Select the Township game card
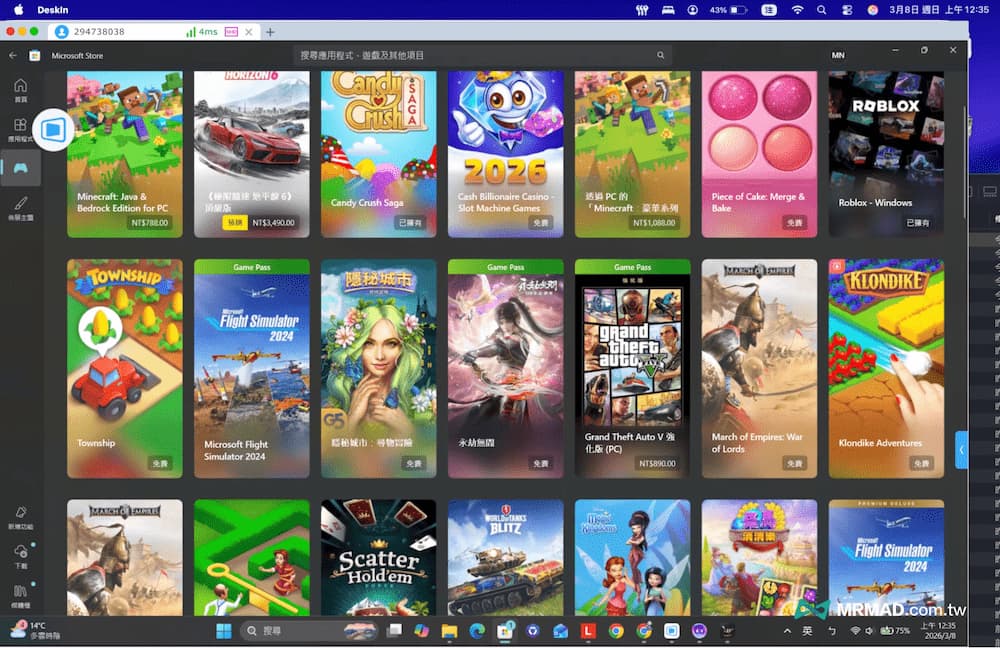 point(125,368)
